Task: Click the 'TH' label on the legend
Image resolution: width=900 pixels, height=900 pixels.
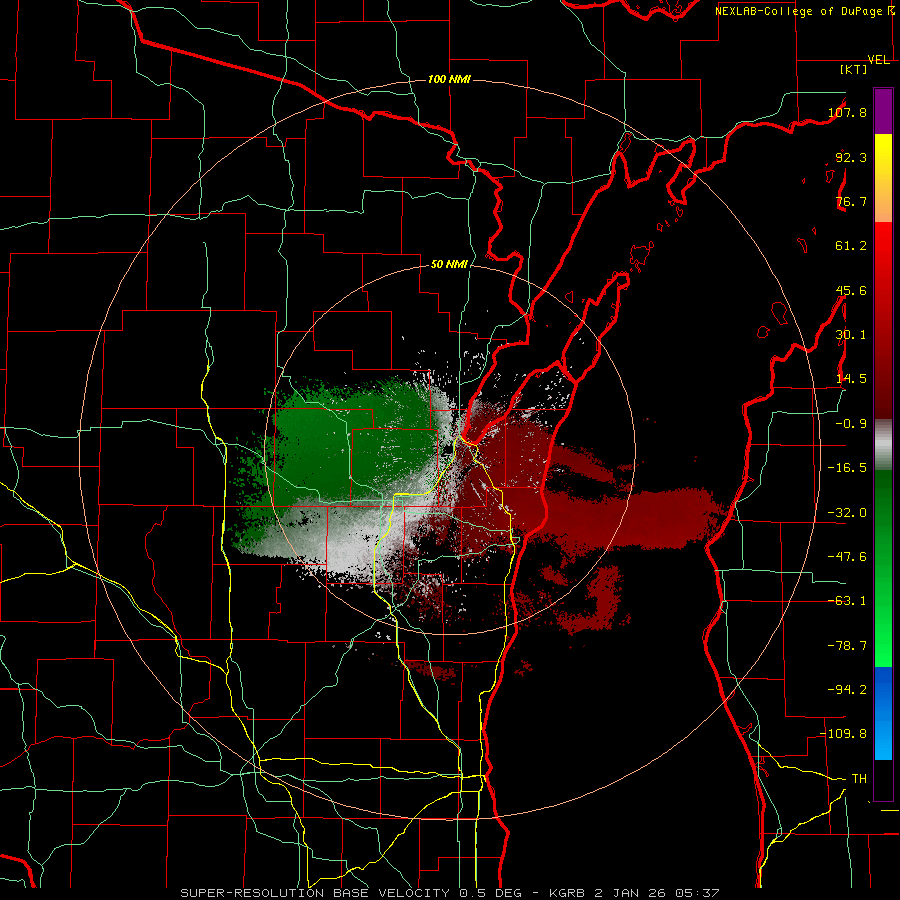Action: click(x=859, y=779)
